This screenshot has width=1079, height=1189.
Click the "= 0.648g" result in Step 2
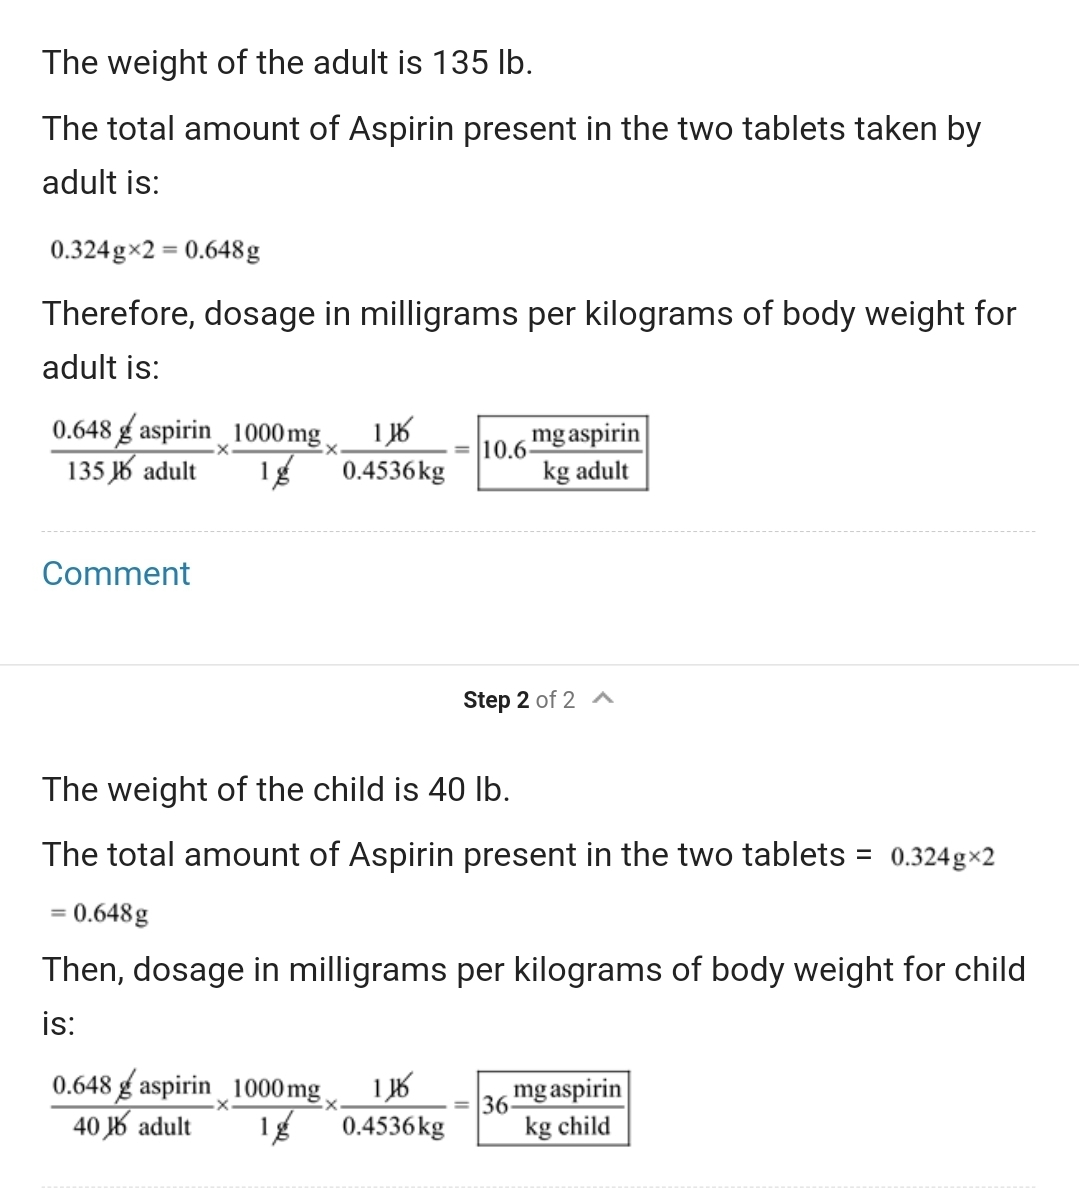pyautogui.click(x=99, y=913)
